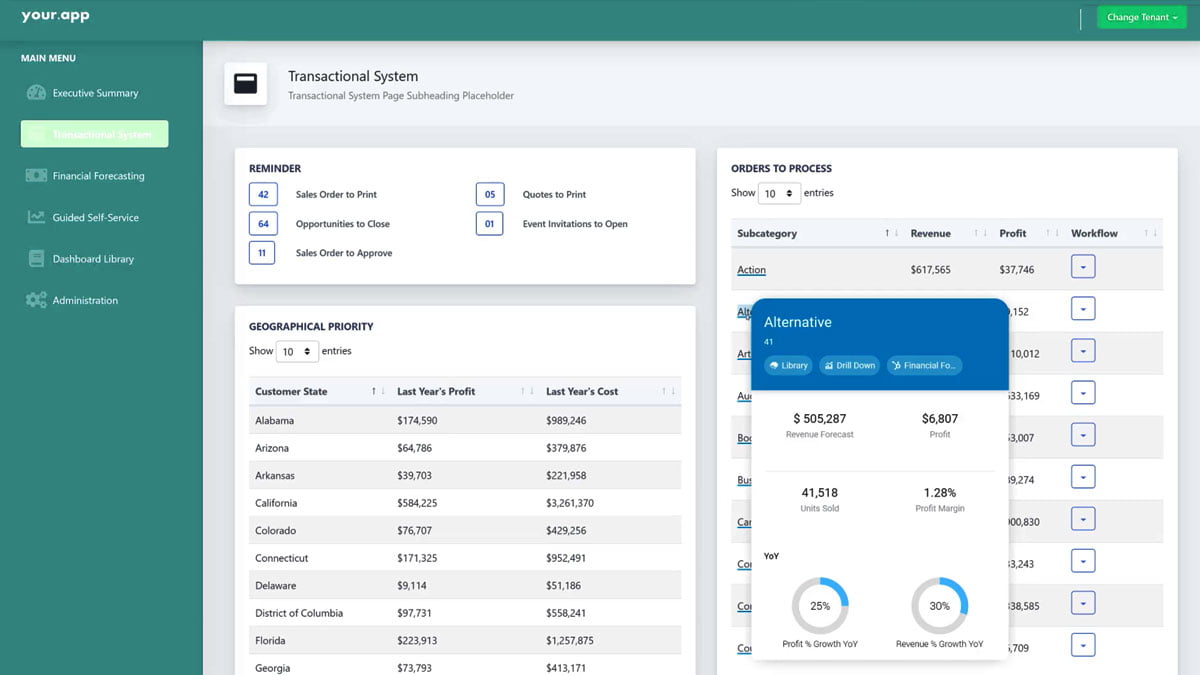Click the Drill Down chart icon in popup
The image size is (1200, 675).
point(829,365)
